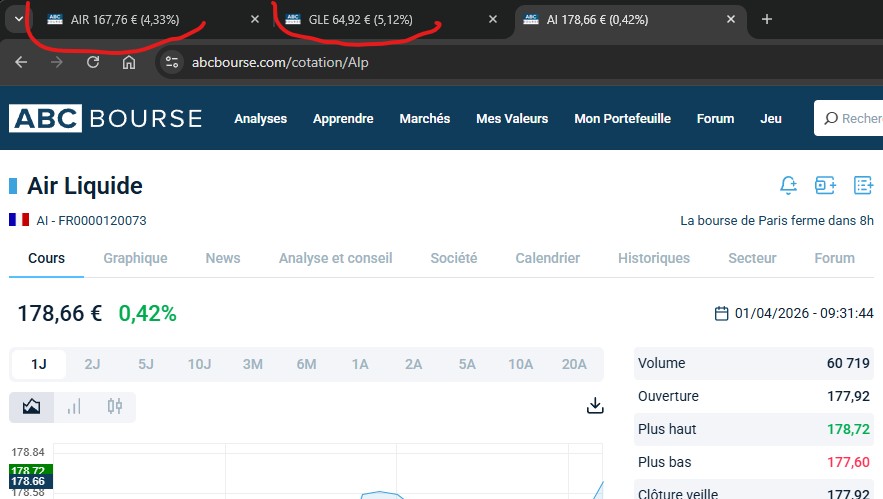Switch to the Graphique tab
883x499 pixels.
click(135, 258)
